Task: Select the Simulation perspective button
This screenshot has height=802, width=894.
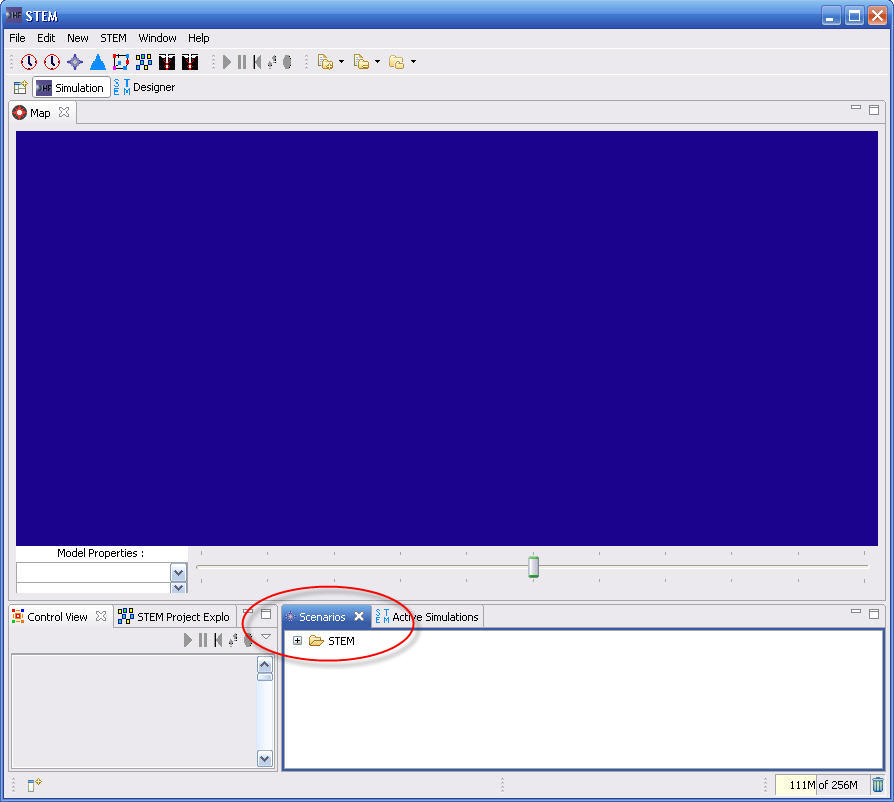Action: (x=70, y=88)
